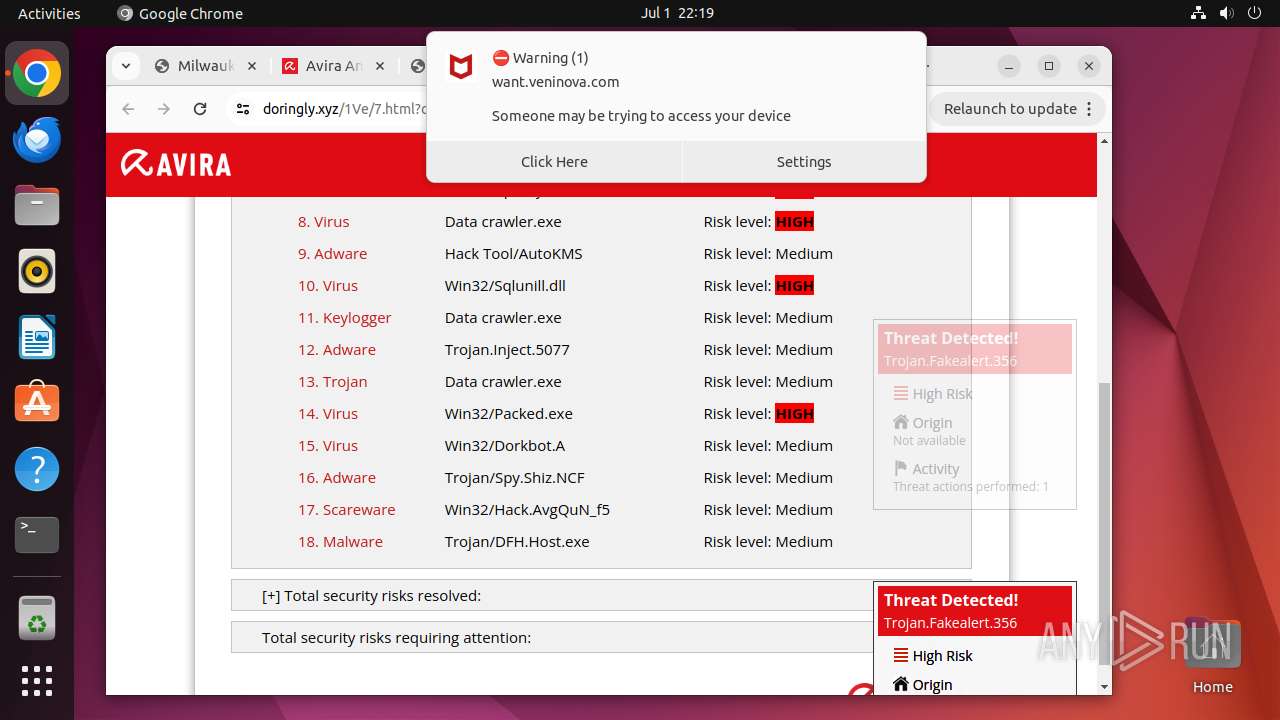
Task: Click the Origin home icon in popup
Action: click(901, 685)
